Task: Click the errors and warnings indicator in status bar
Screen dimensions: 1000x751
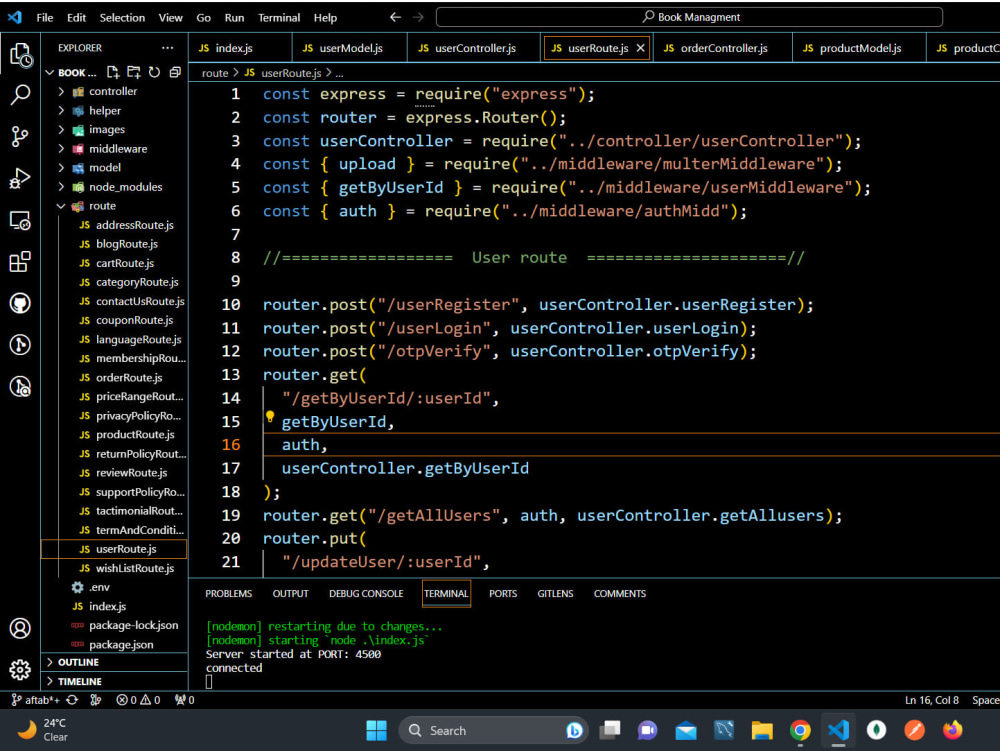Action: [x=138, y=700]
